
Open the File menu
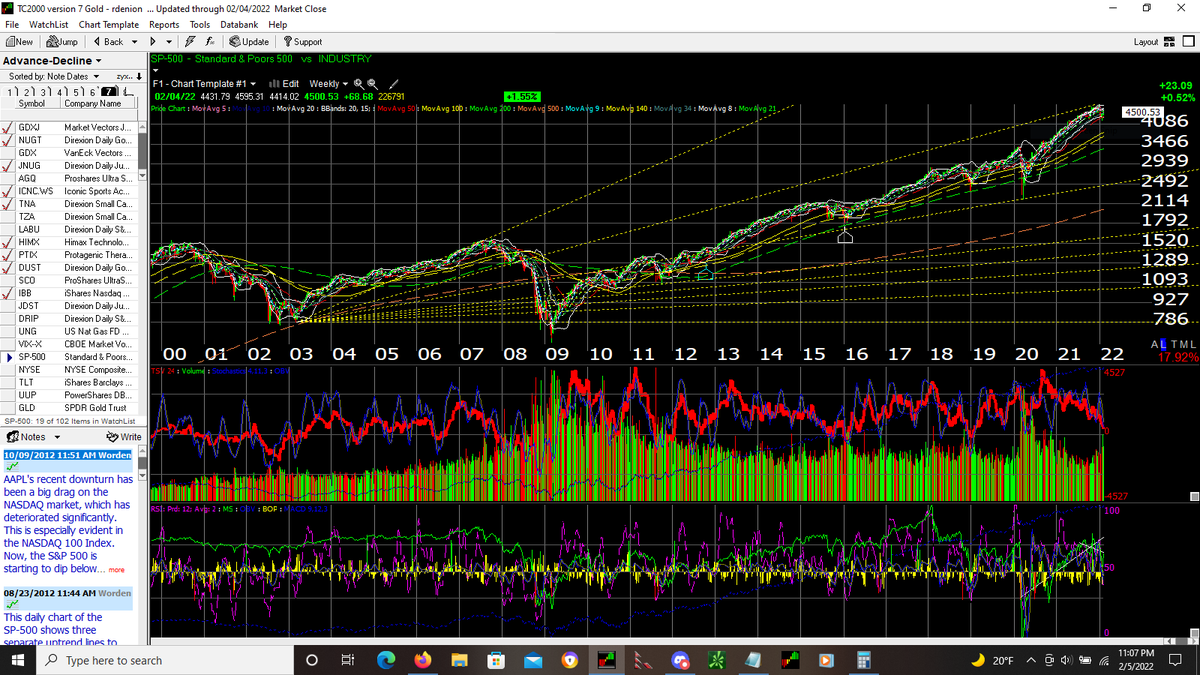pos(12,24)
